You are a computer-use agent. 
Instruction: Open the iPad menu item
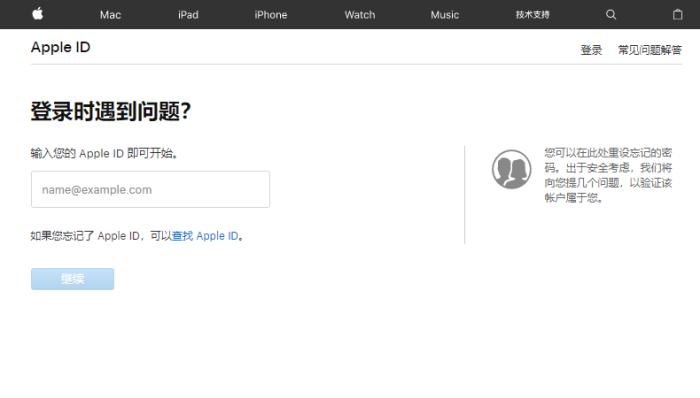click(x=188, y=15)
